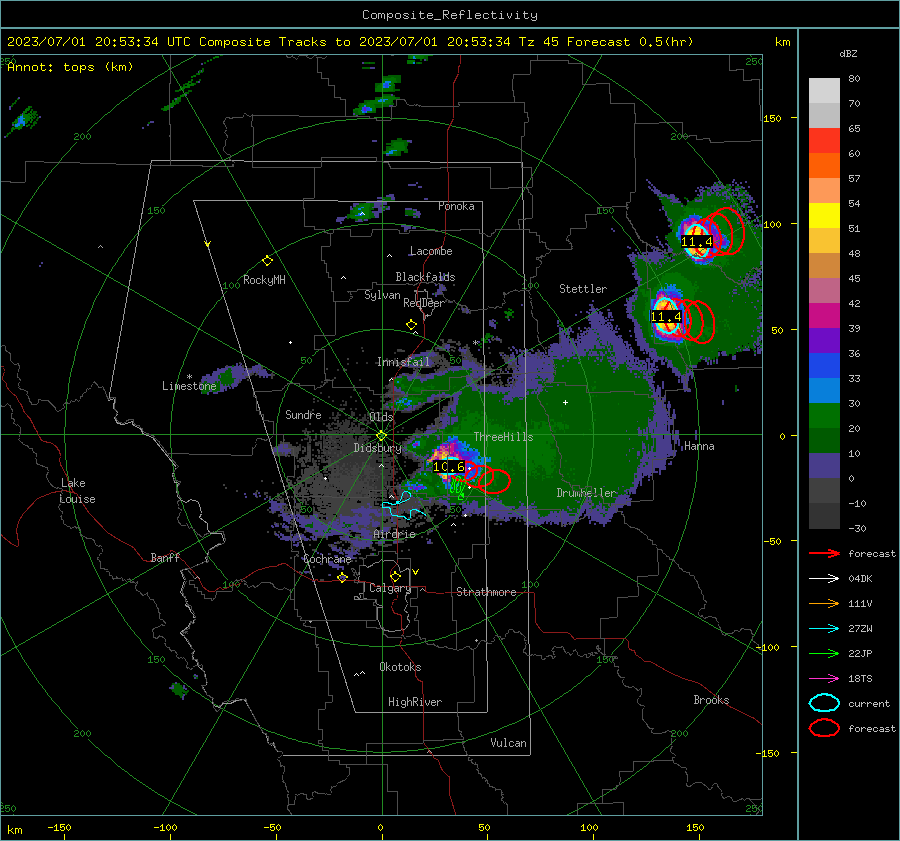Viewport: 900px width, 841px height.
Task: Click the HighRiver town label
Action: [415, 703]
